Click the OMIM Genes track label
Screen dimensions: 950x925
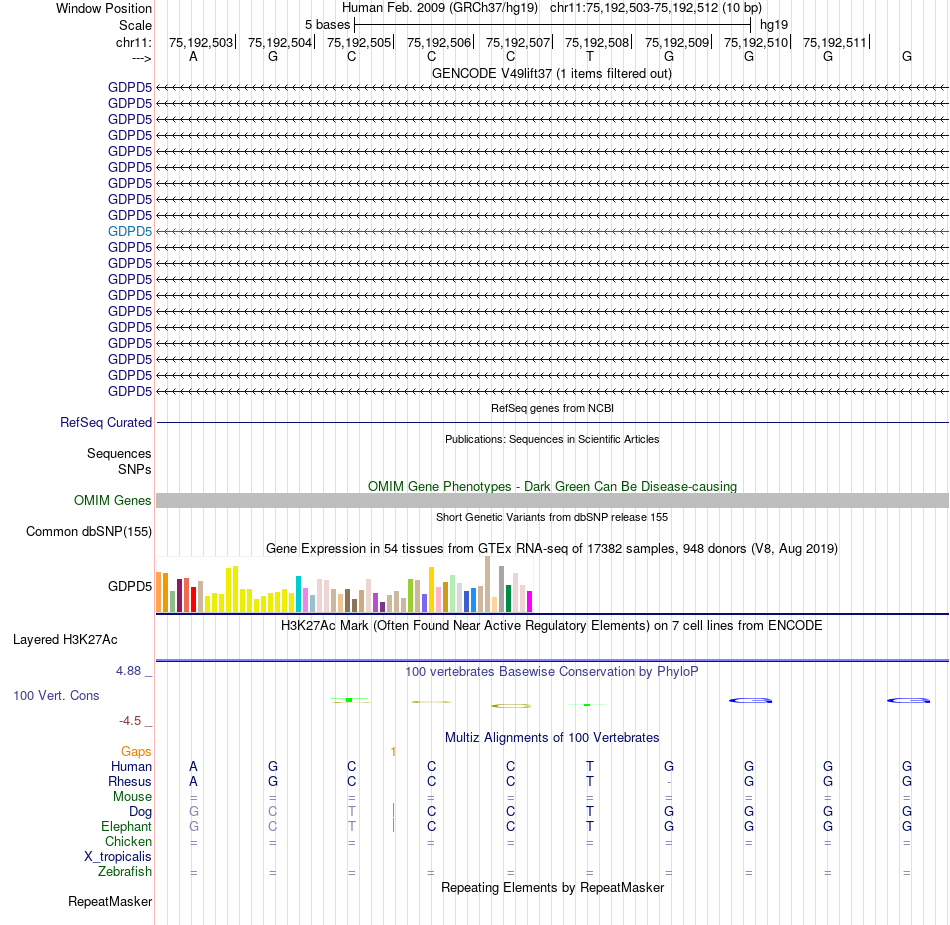113,500
